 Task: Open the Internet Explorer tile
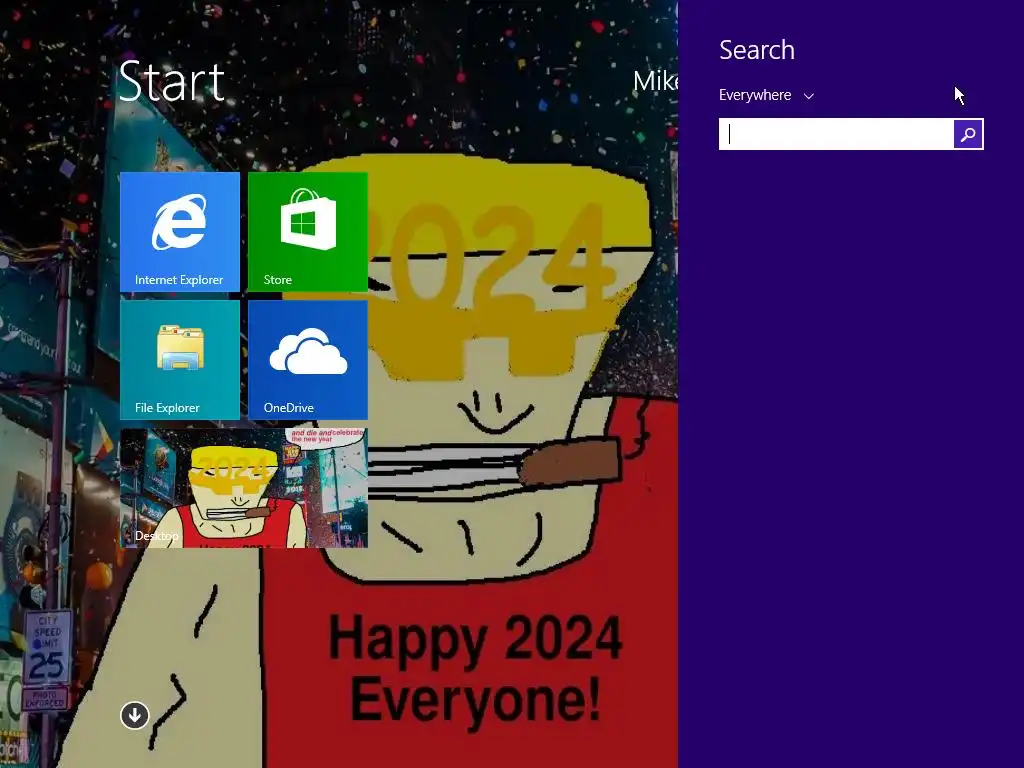click(180, 232)
